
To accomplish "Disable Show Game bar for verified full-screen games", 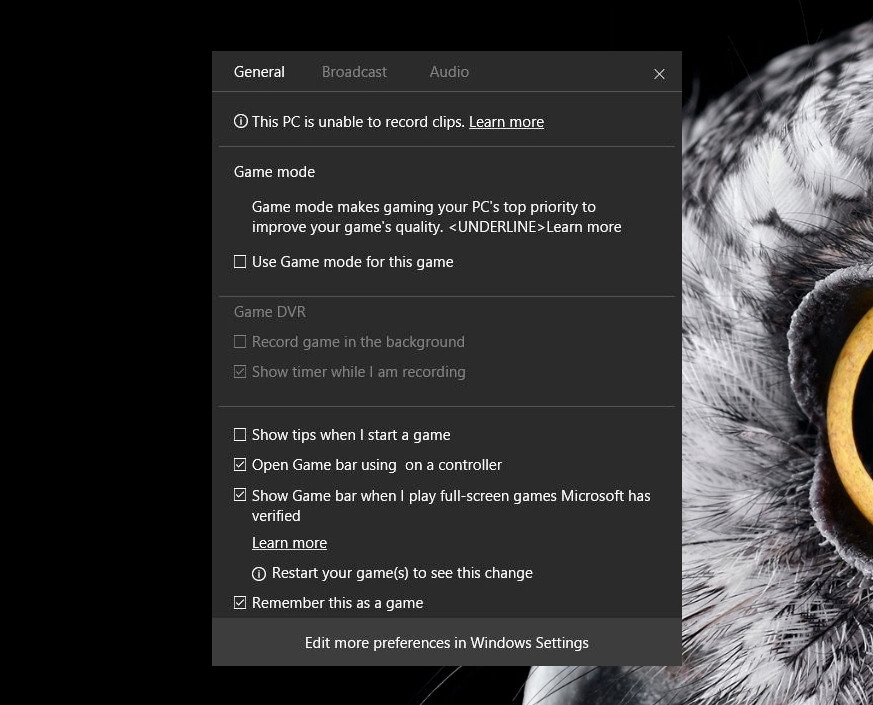I will tap(239, 494).
